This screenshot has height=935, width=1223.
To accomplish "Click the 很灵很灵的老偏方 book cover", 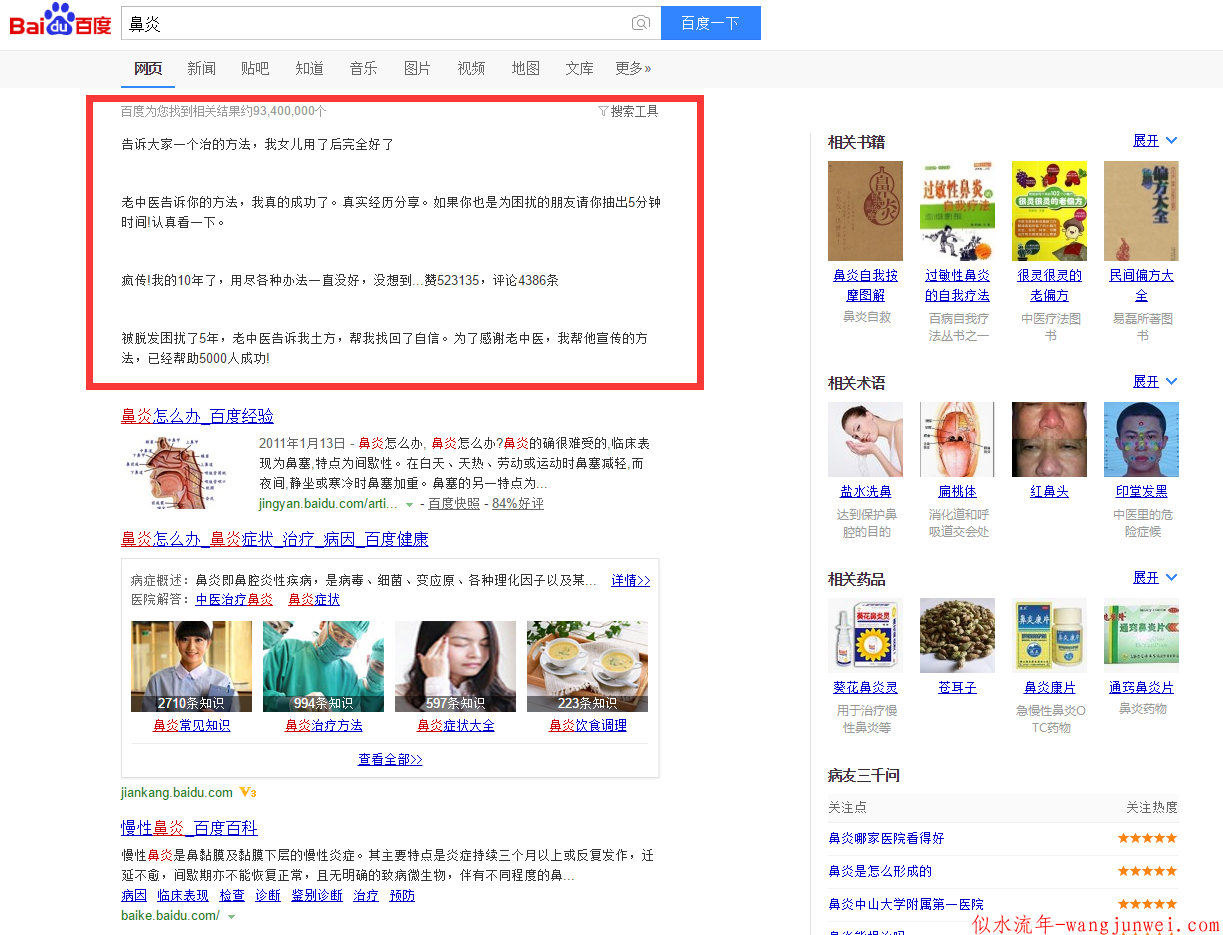I will (1049, 211).
